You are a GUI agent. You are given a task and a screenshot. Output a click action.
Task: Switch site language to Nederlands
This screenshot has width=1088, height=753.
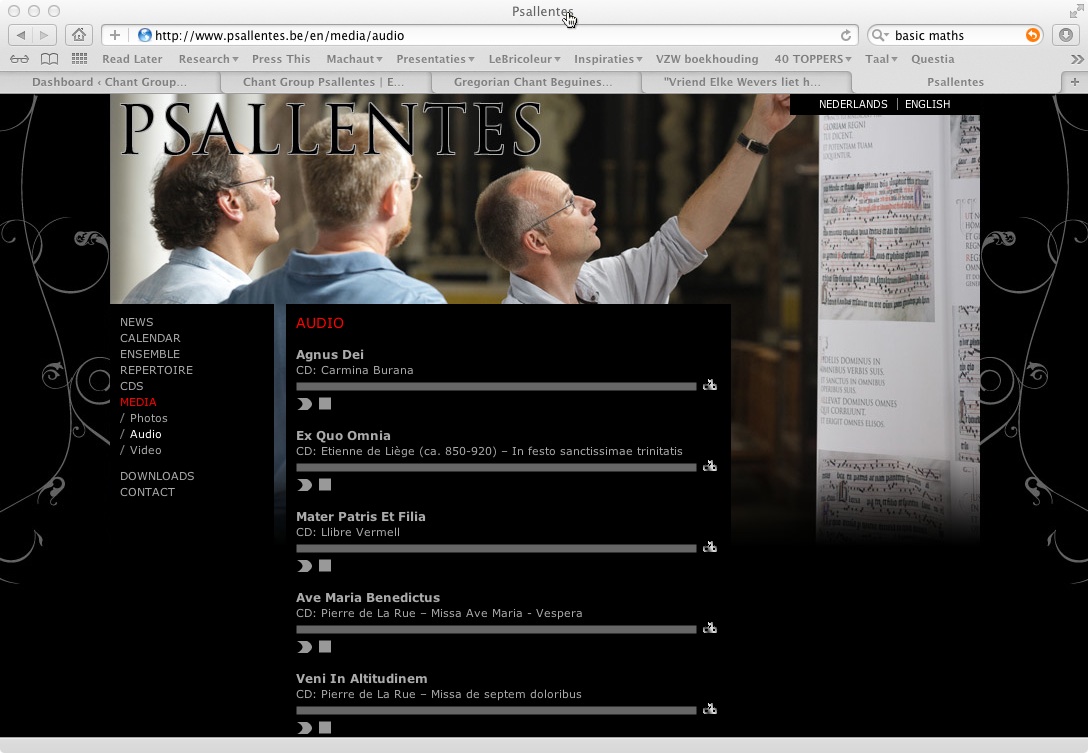pyautogui.click(x=852, y=104)
